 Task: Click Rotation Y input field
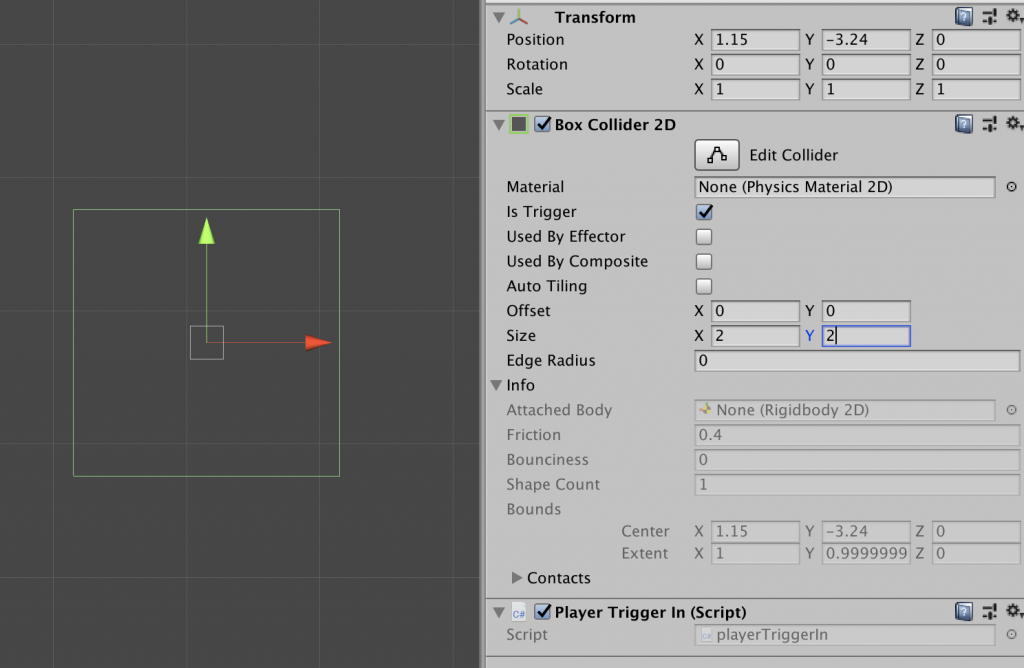click(865, 65)
